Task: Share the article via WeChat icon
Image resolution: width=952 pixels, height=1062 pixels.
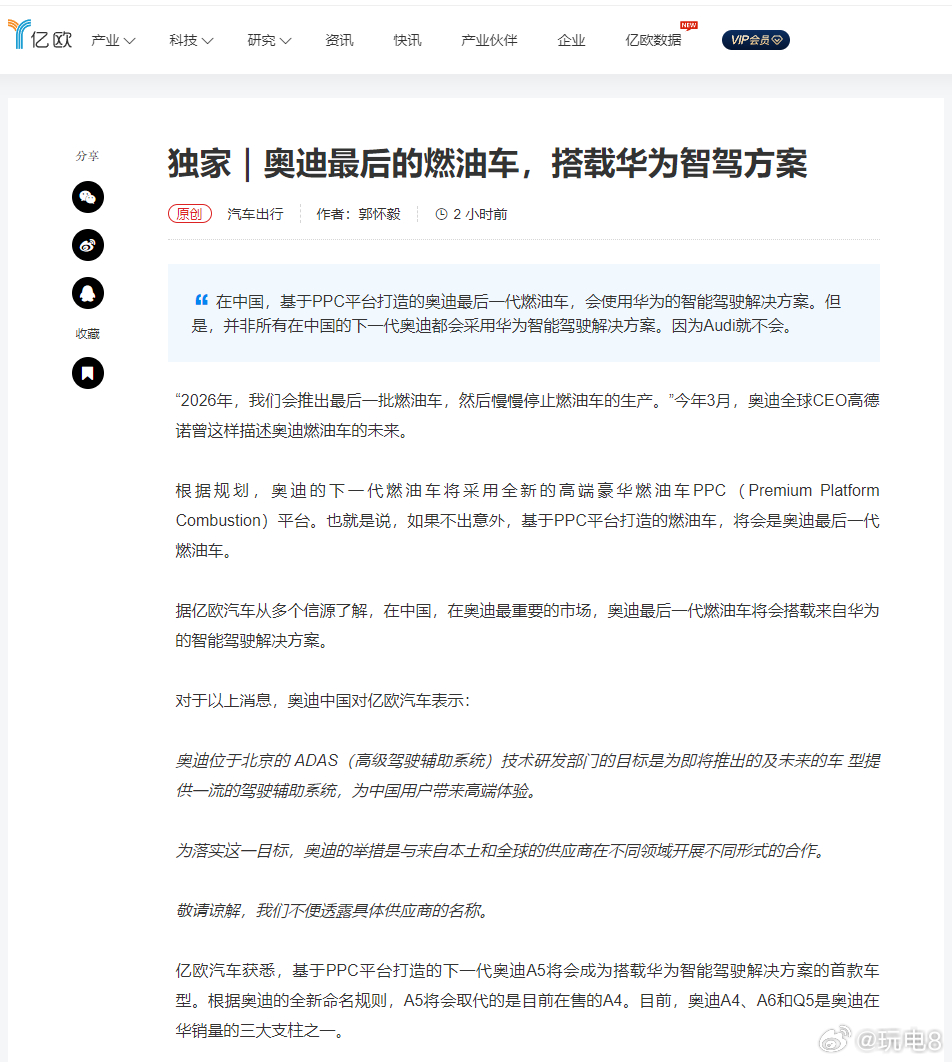Action: (x=88, y=197)
